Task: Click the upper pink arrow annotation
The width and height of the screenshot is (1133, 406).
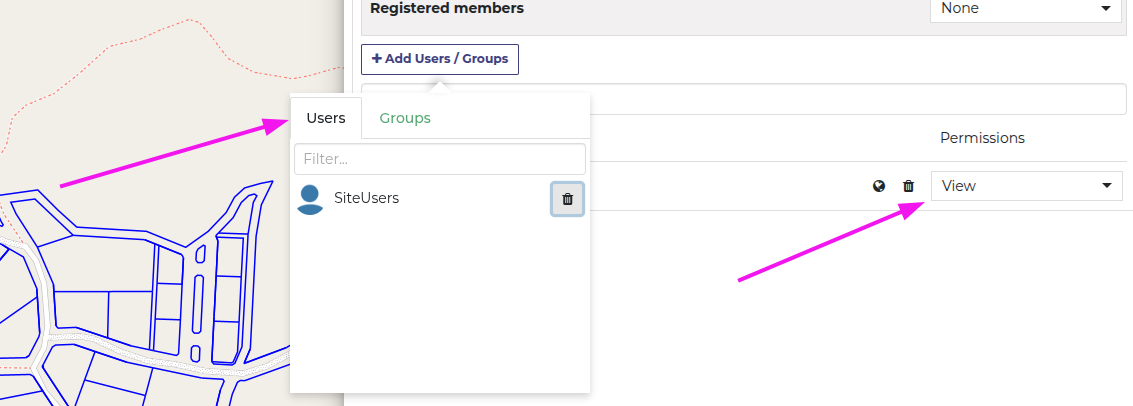Action: [173, 155]
